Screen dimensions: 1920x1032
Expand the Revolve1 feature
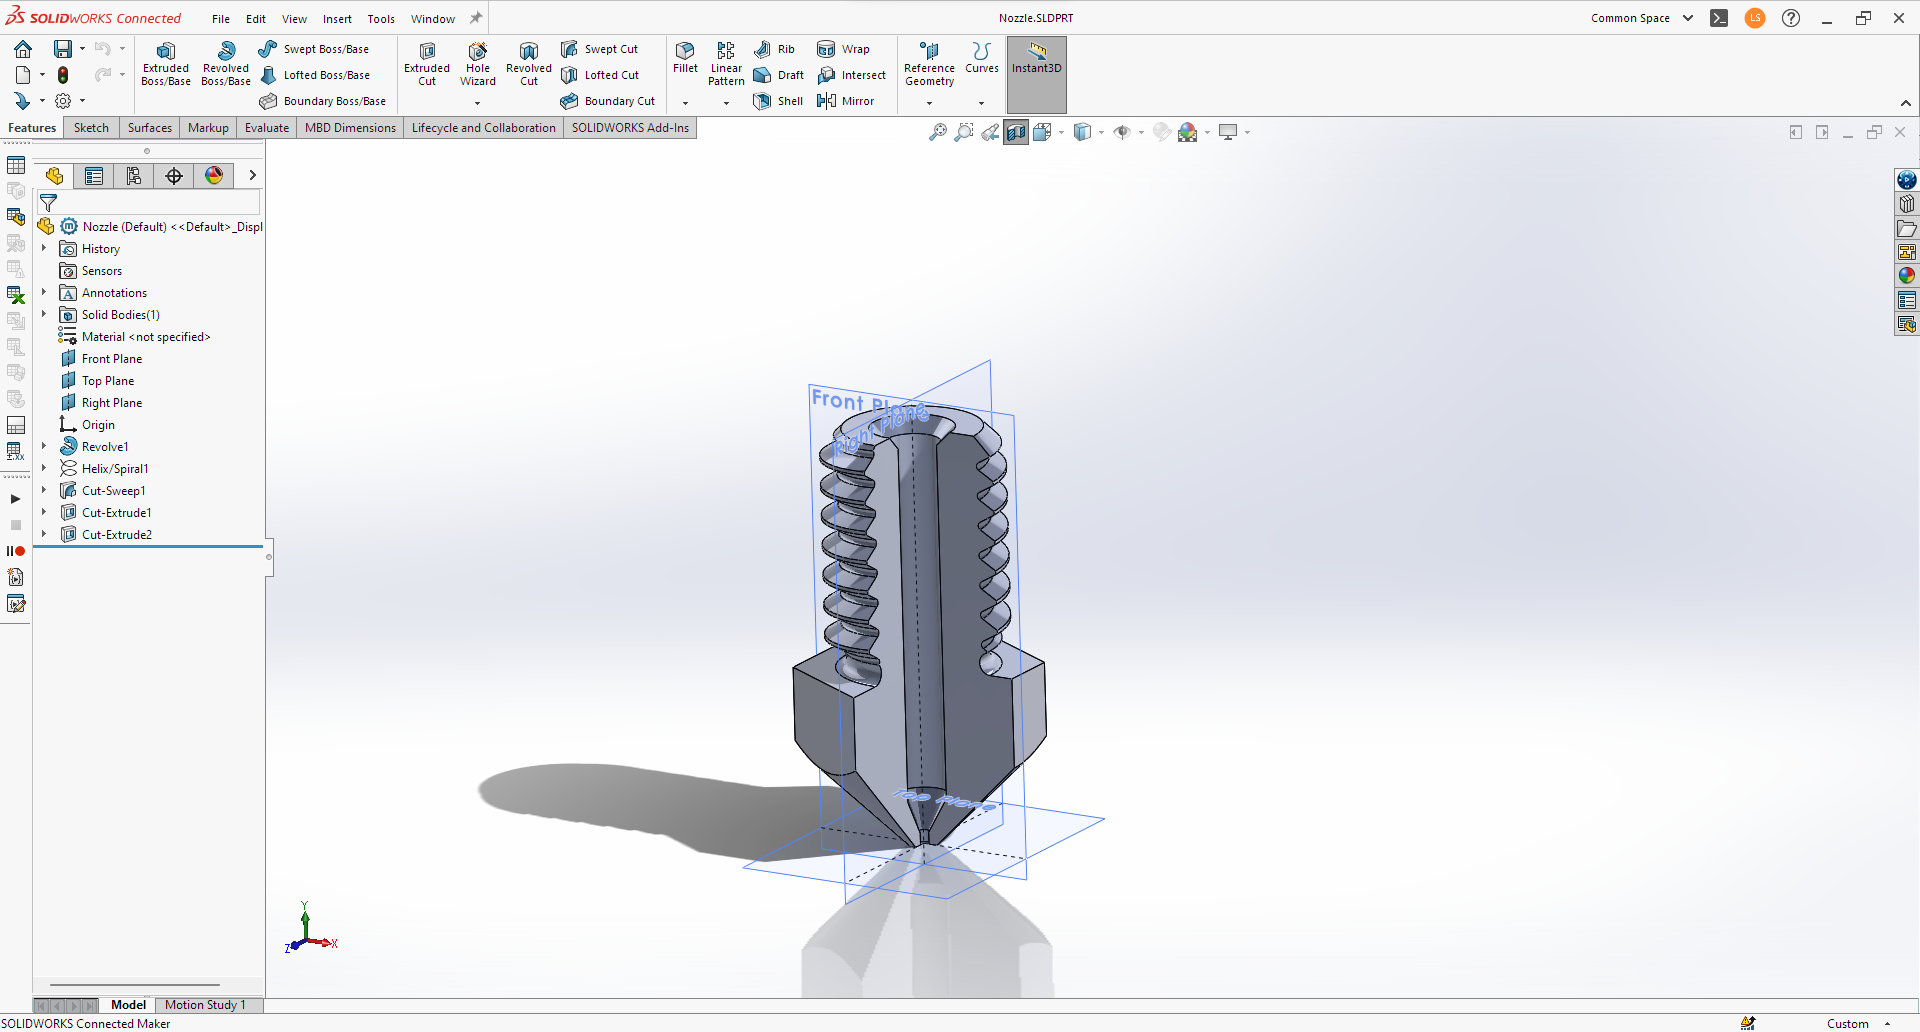tap(43, 446)
